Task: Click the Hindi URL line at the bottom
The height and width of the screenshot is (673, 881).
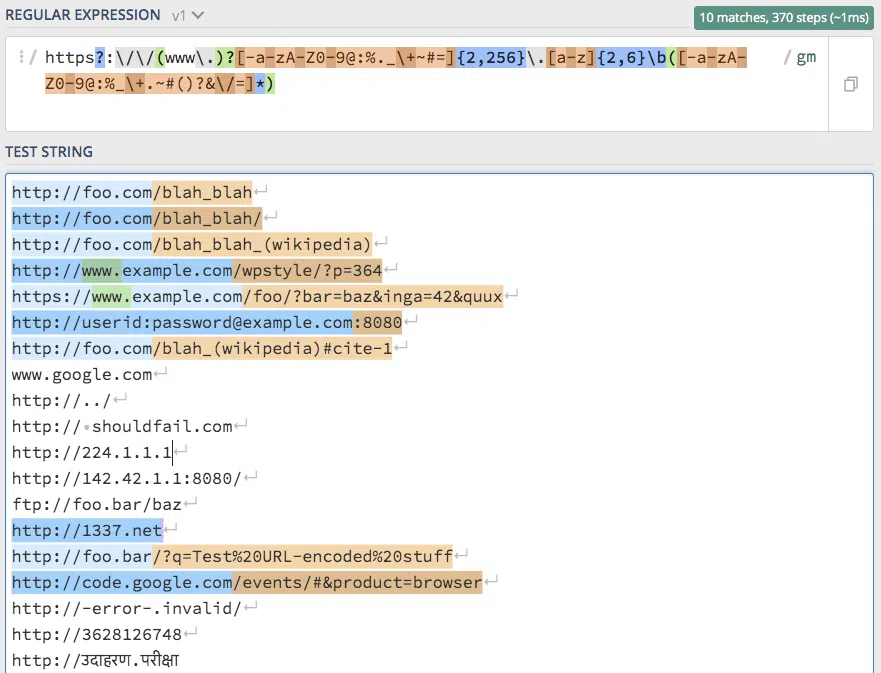Action: point(96,660)
